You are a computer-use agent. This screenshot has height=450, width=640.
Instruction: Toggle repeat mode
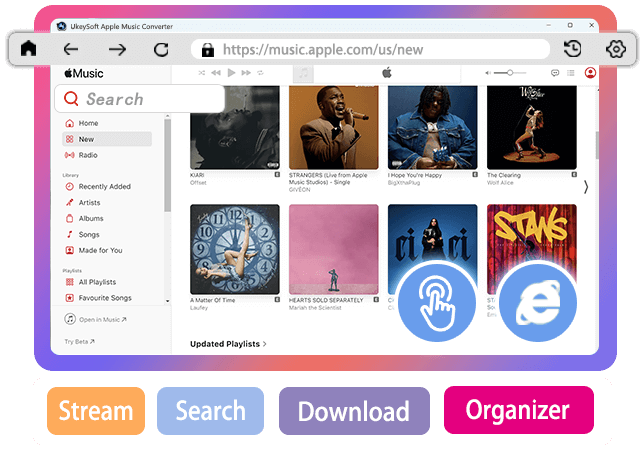[x=260, y=73]
